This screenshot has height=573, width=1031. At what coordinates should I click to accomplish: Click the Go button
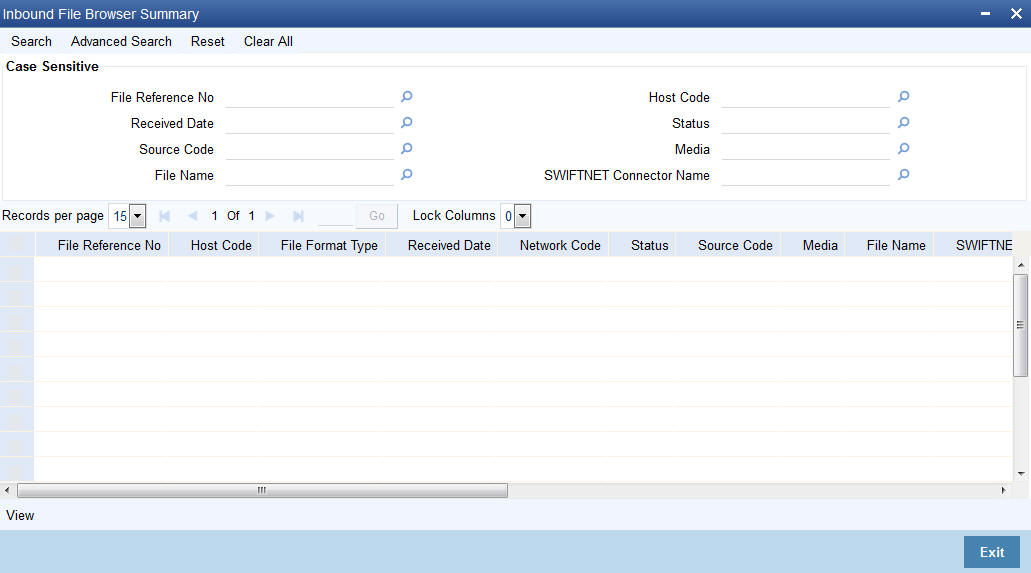tap(377, 216)
